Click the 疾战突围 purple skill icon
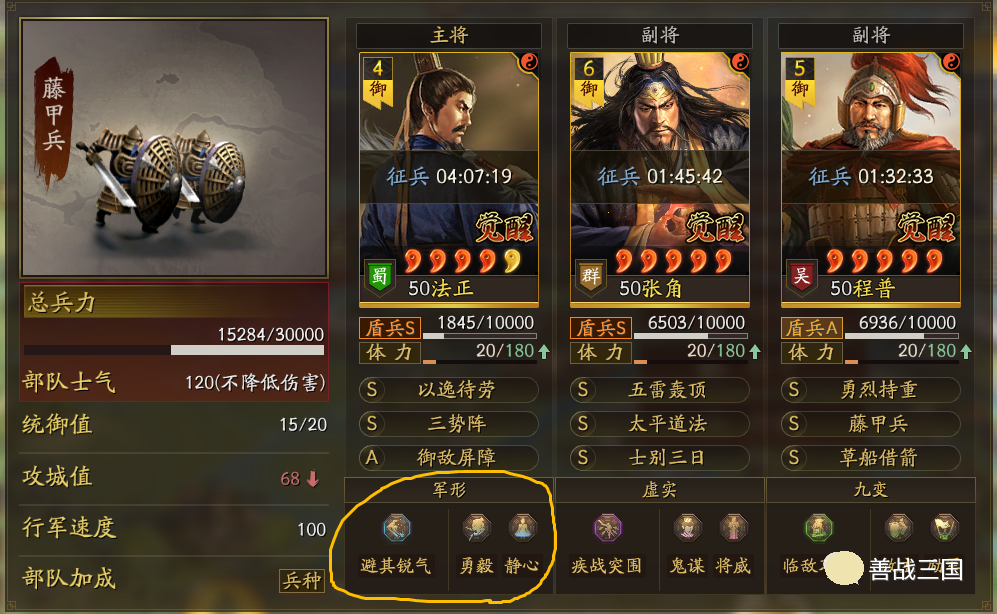Image resolution: width=997 pixels, height=614 pixels. click(607, 528)
